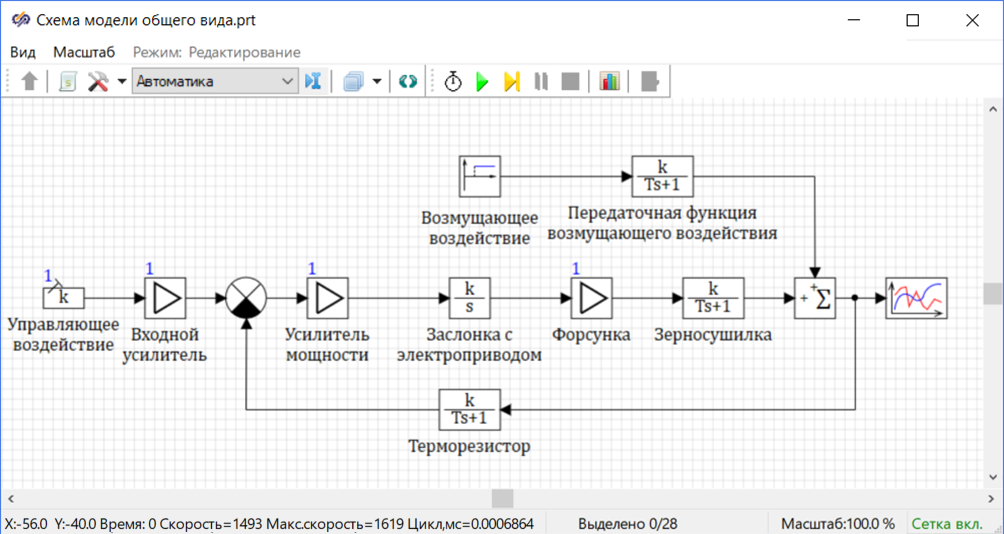The height and width of the screenshot is (534, 1004).
Task: Click the stopwatch calculation settings icon
Action: click(453, 82)
